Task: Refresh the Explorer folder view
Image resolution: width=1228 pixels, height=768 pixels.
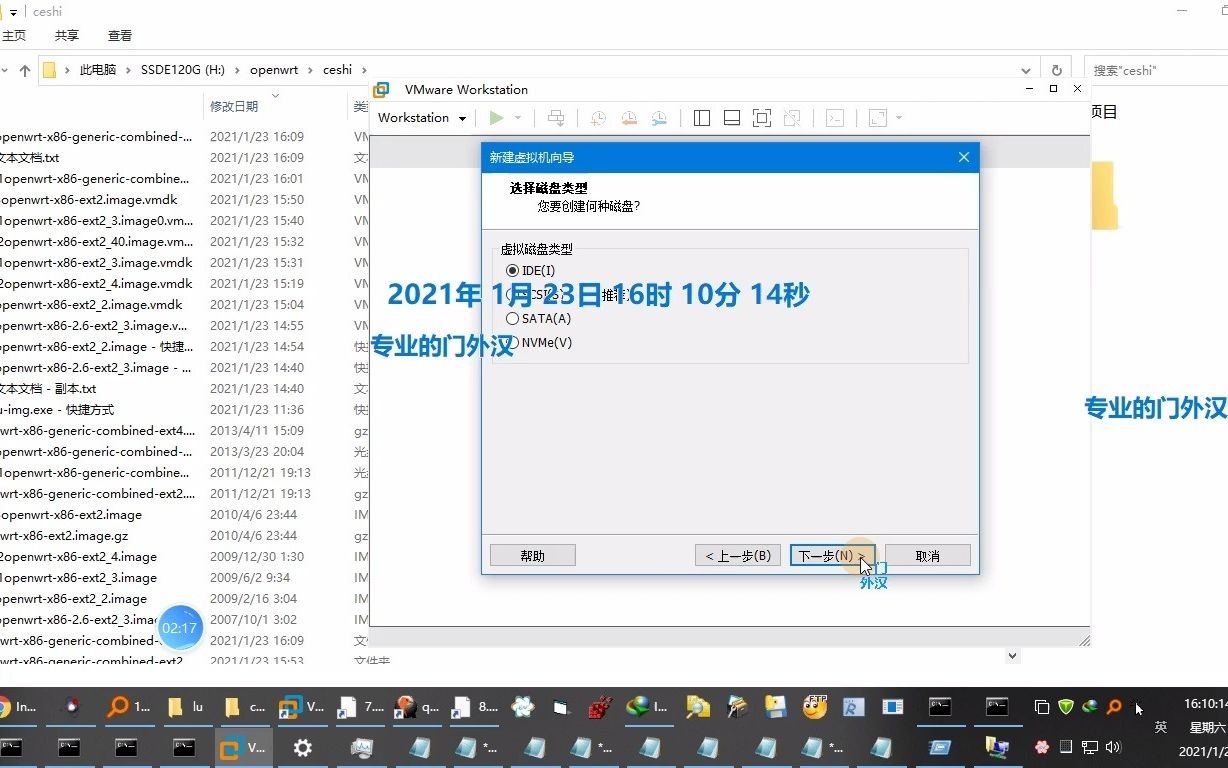Action: click(x=1056, y=71)
